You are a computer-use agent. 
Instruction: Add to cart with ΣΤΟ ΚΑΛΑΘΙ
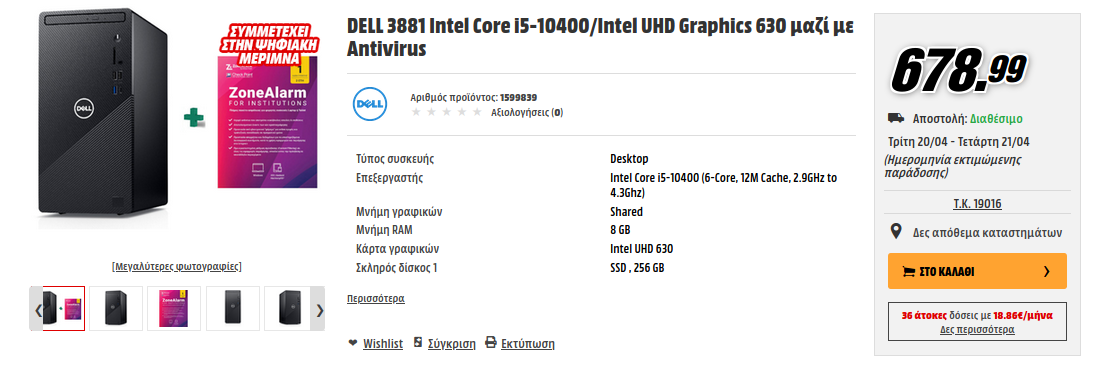[x=977, y=271]
